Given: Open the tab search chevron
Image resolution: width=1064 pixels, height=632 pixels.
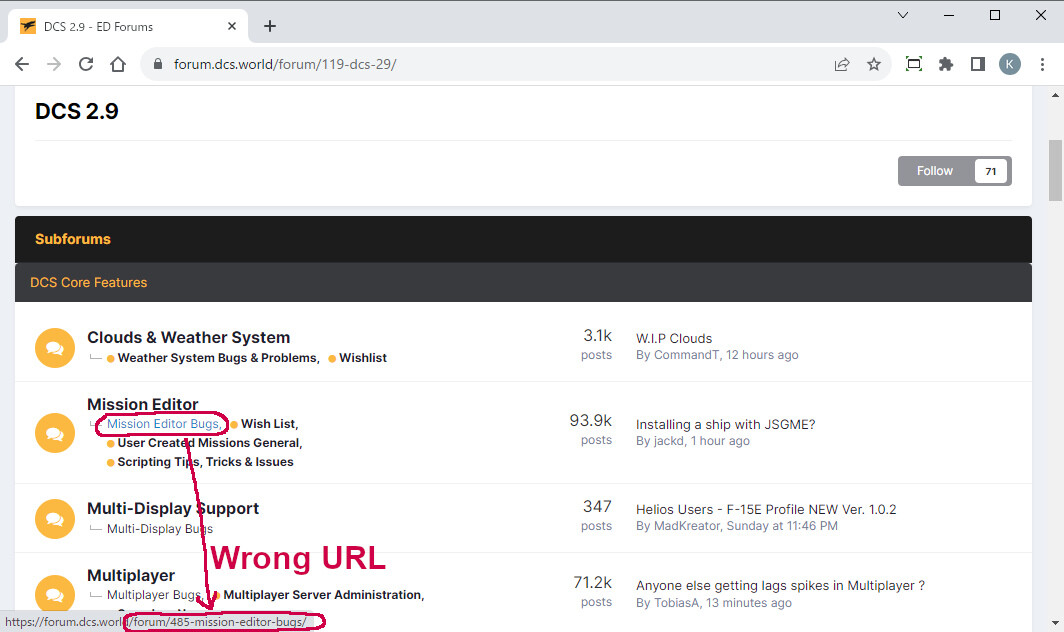Looking at the screenshot, I should click(903, 15).
